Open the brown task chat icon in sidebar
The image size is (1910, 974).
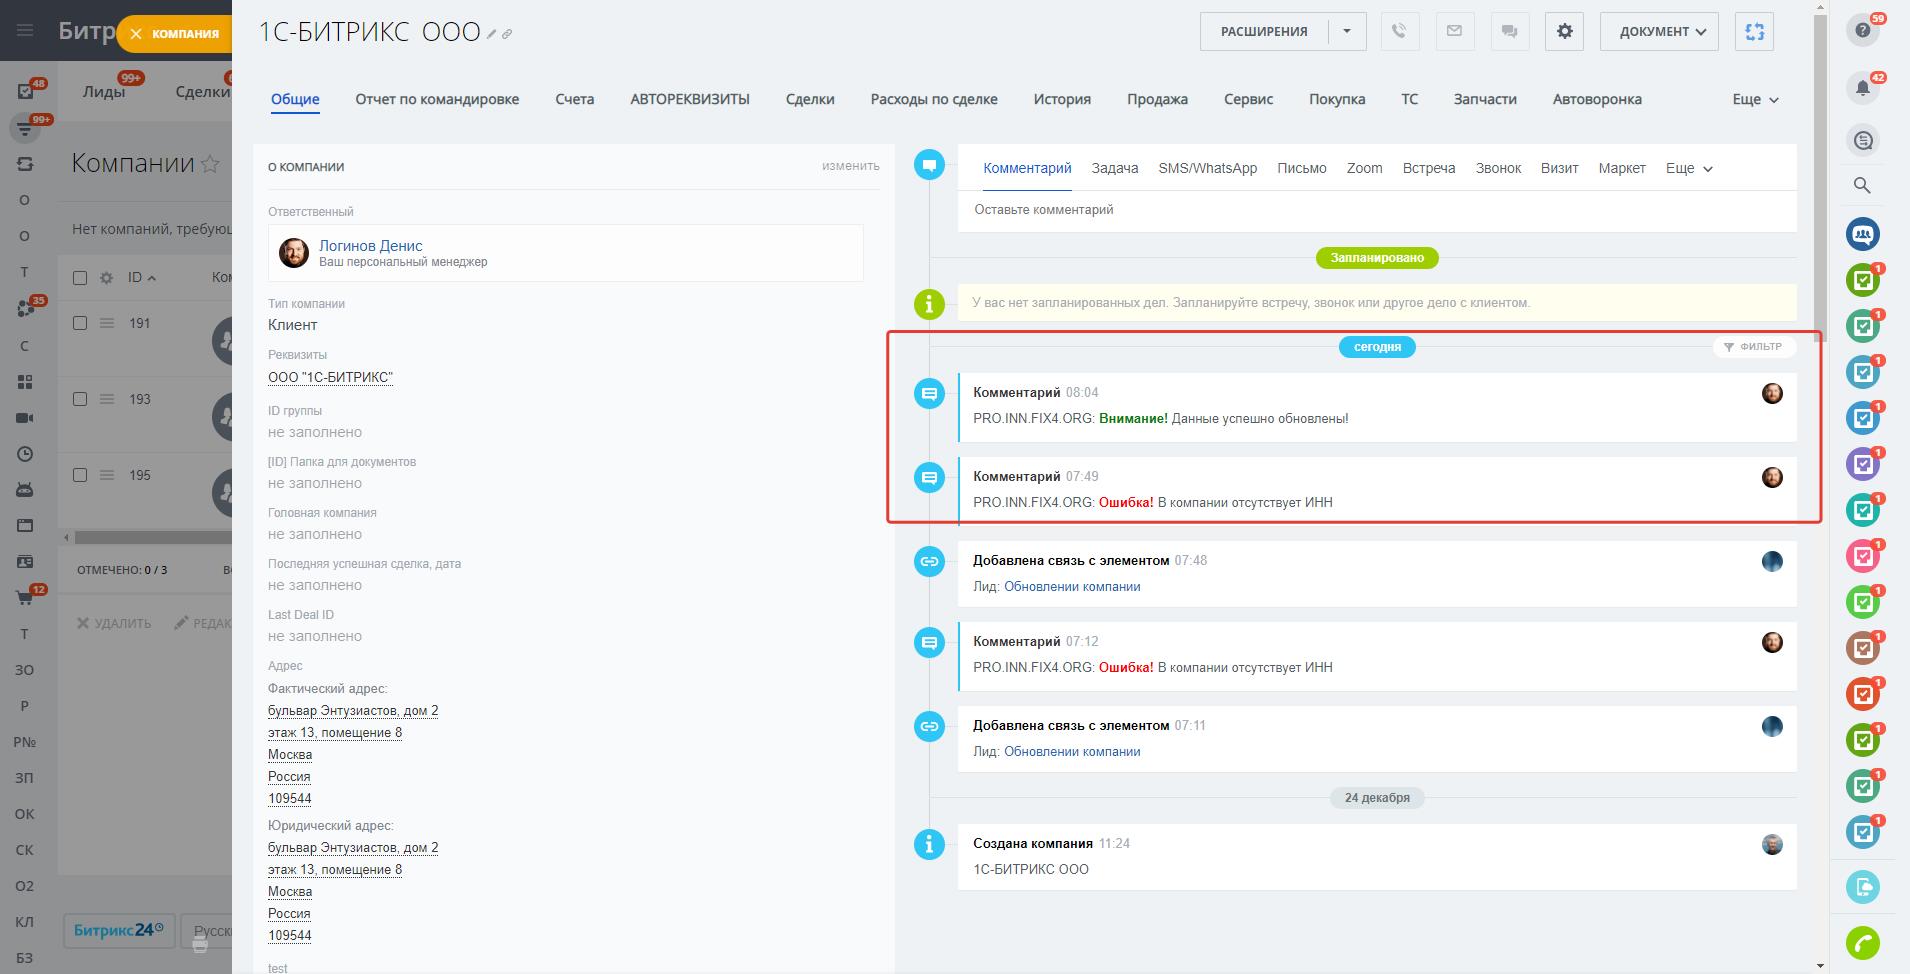(1863, 648)
